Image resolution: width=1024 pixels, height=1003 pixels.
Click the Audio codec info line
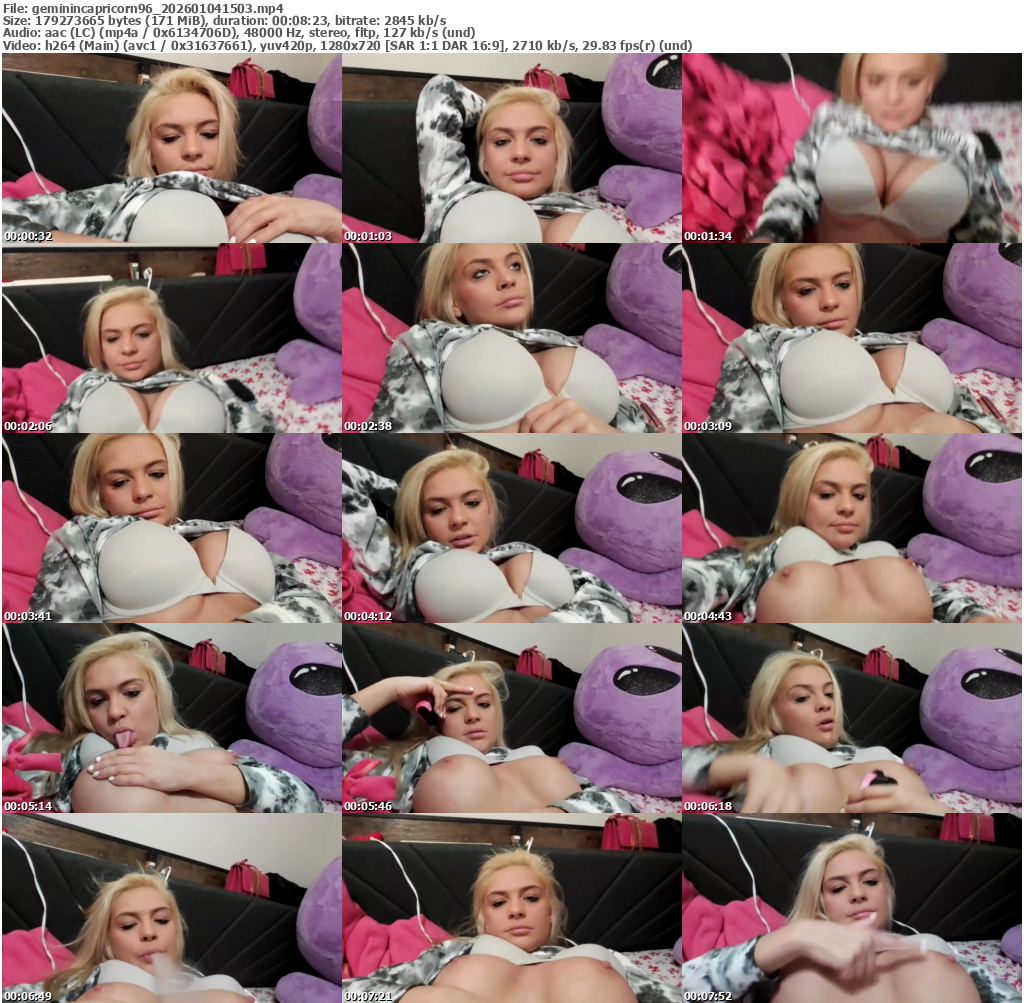tap(238, 33)
